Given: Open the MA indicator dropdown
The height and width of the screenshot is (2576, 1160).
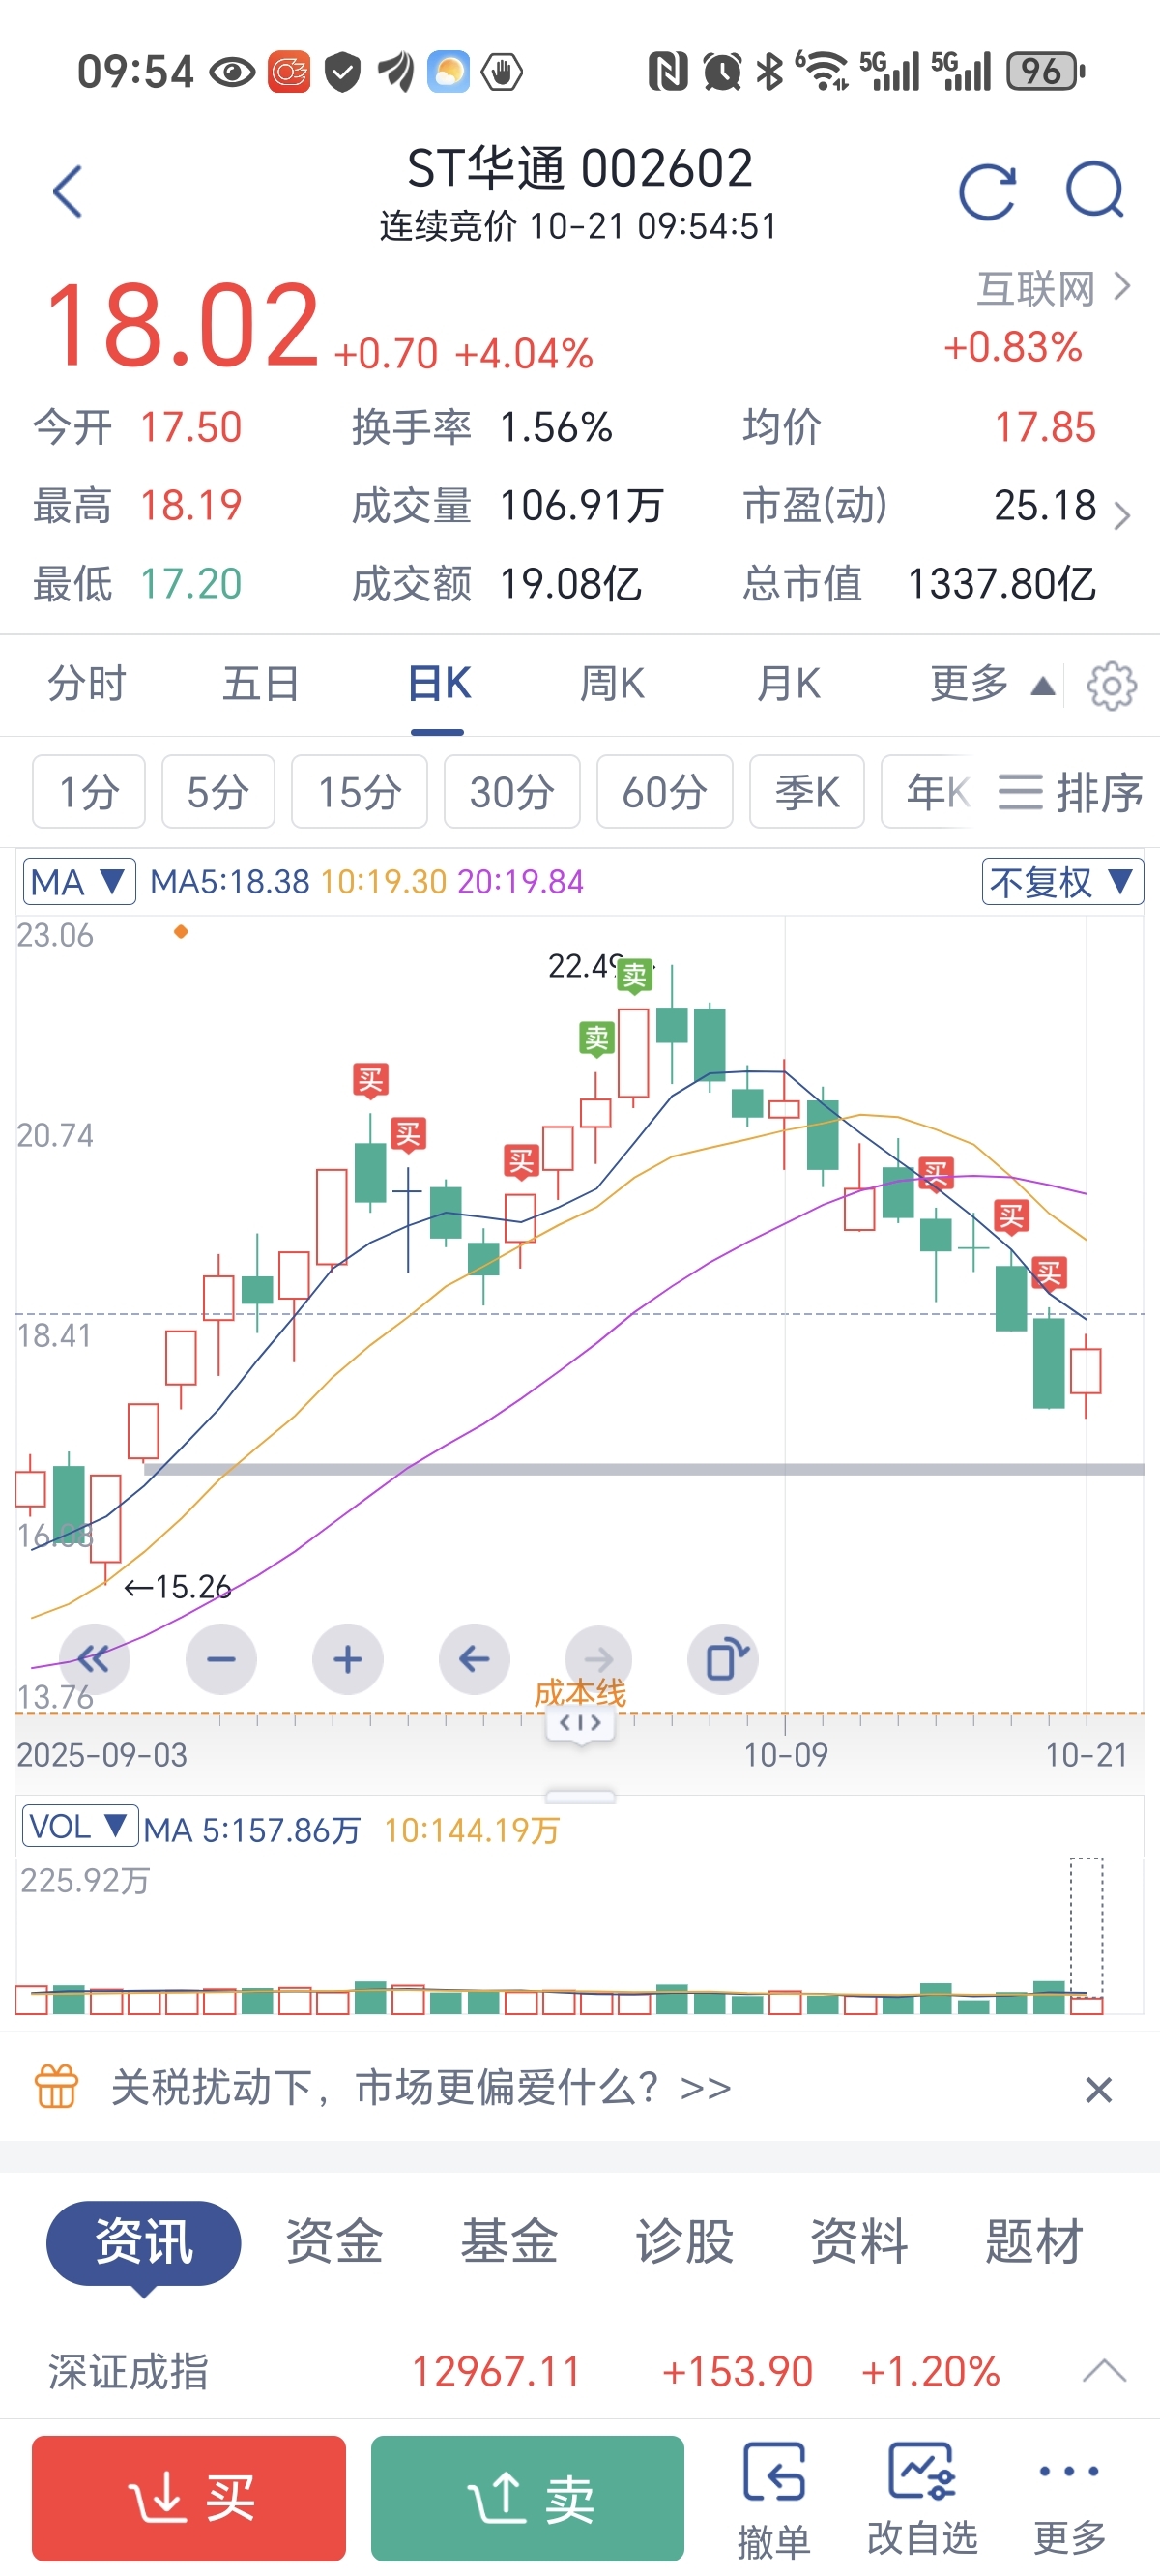Looking at the screenshot, I should point(78,882).
